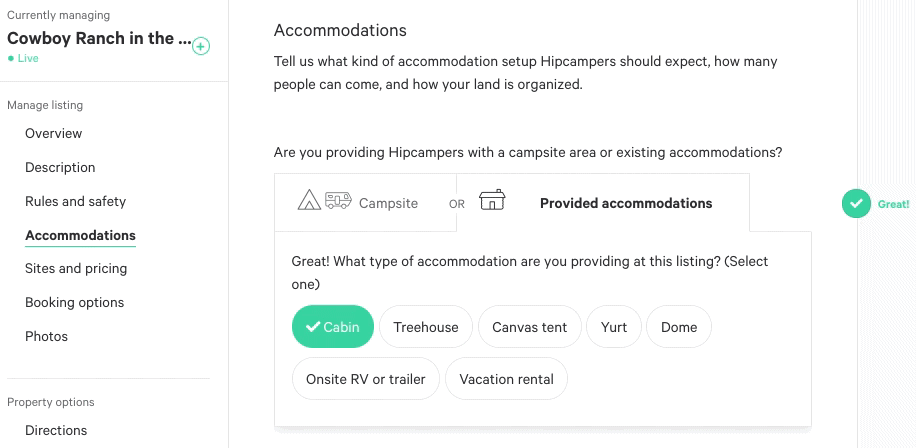Open Booking options in sidebar

click(x=75, y=303)
